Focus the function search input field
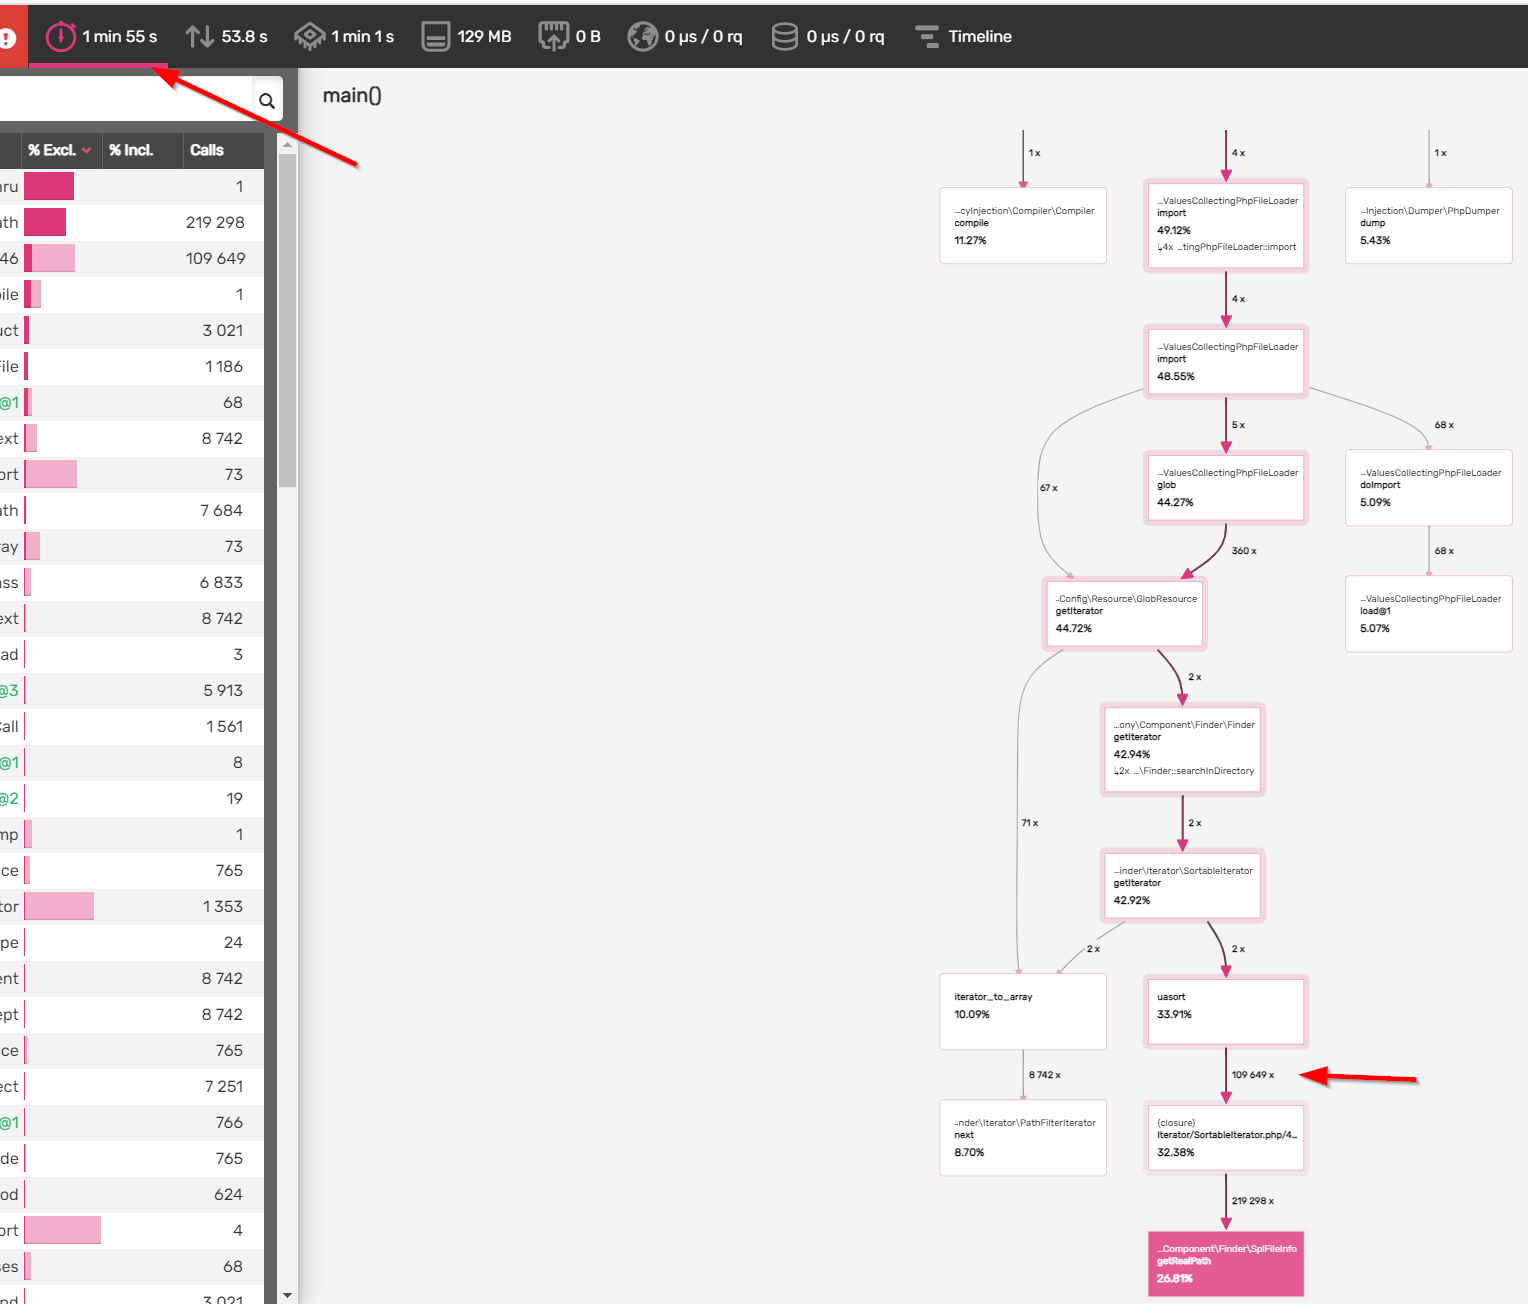The image size is (1528, 1304). pyautogui.click(x=126, y=100)
